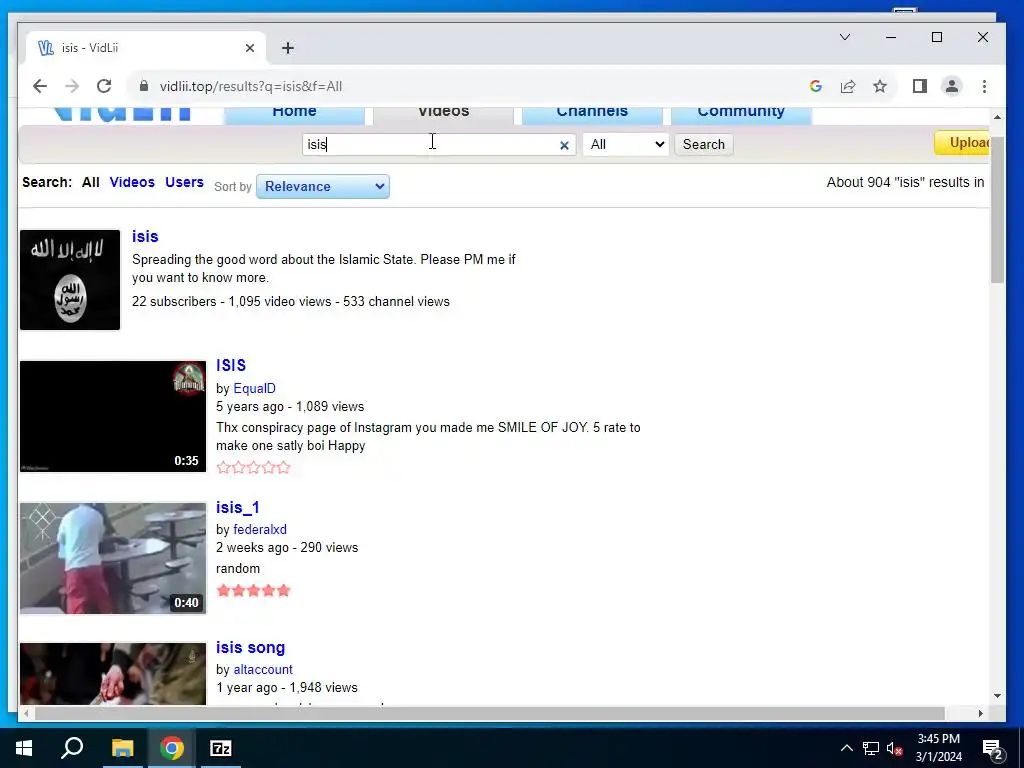Click the filled star rating under isis_1
The height and width of the screenshot is (768, 1024).
(x=253, y=591)
